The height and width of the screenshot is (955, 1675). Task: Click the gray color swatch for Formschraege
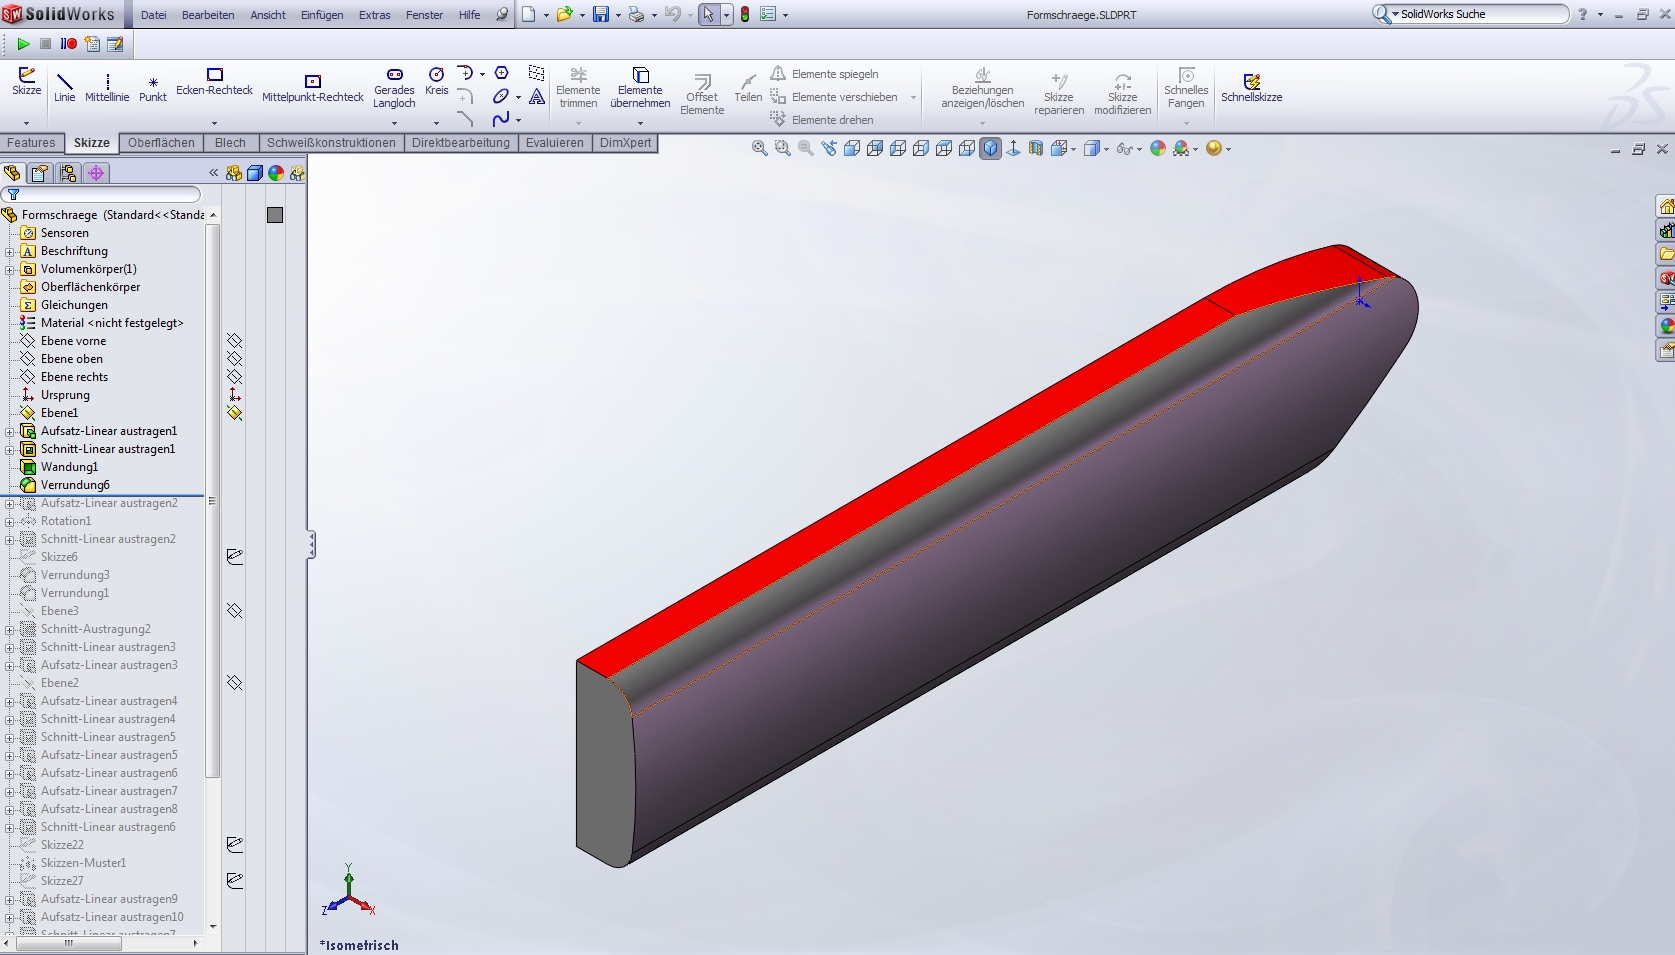(x=275, y=215)
